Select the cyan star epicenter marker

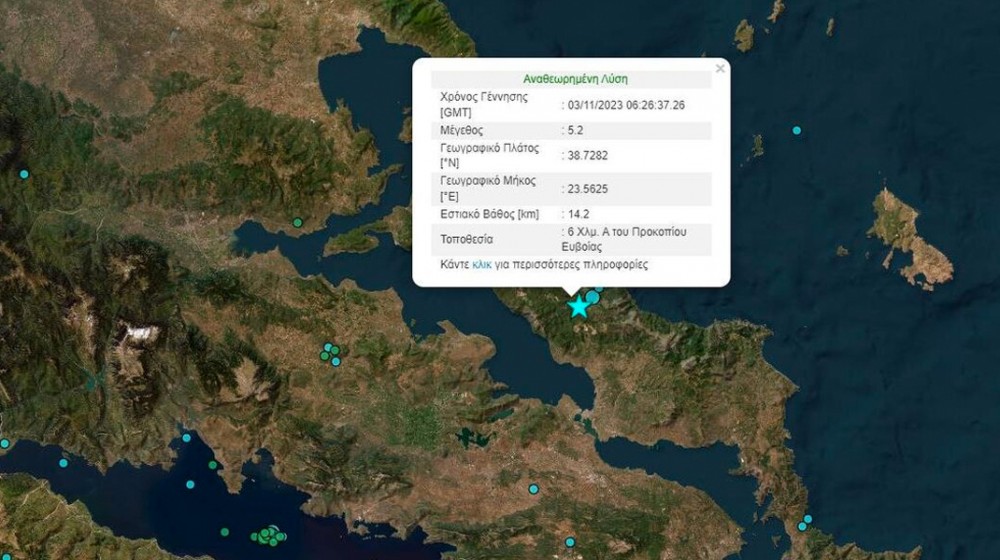[x=578, y=307]
